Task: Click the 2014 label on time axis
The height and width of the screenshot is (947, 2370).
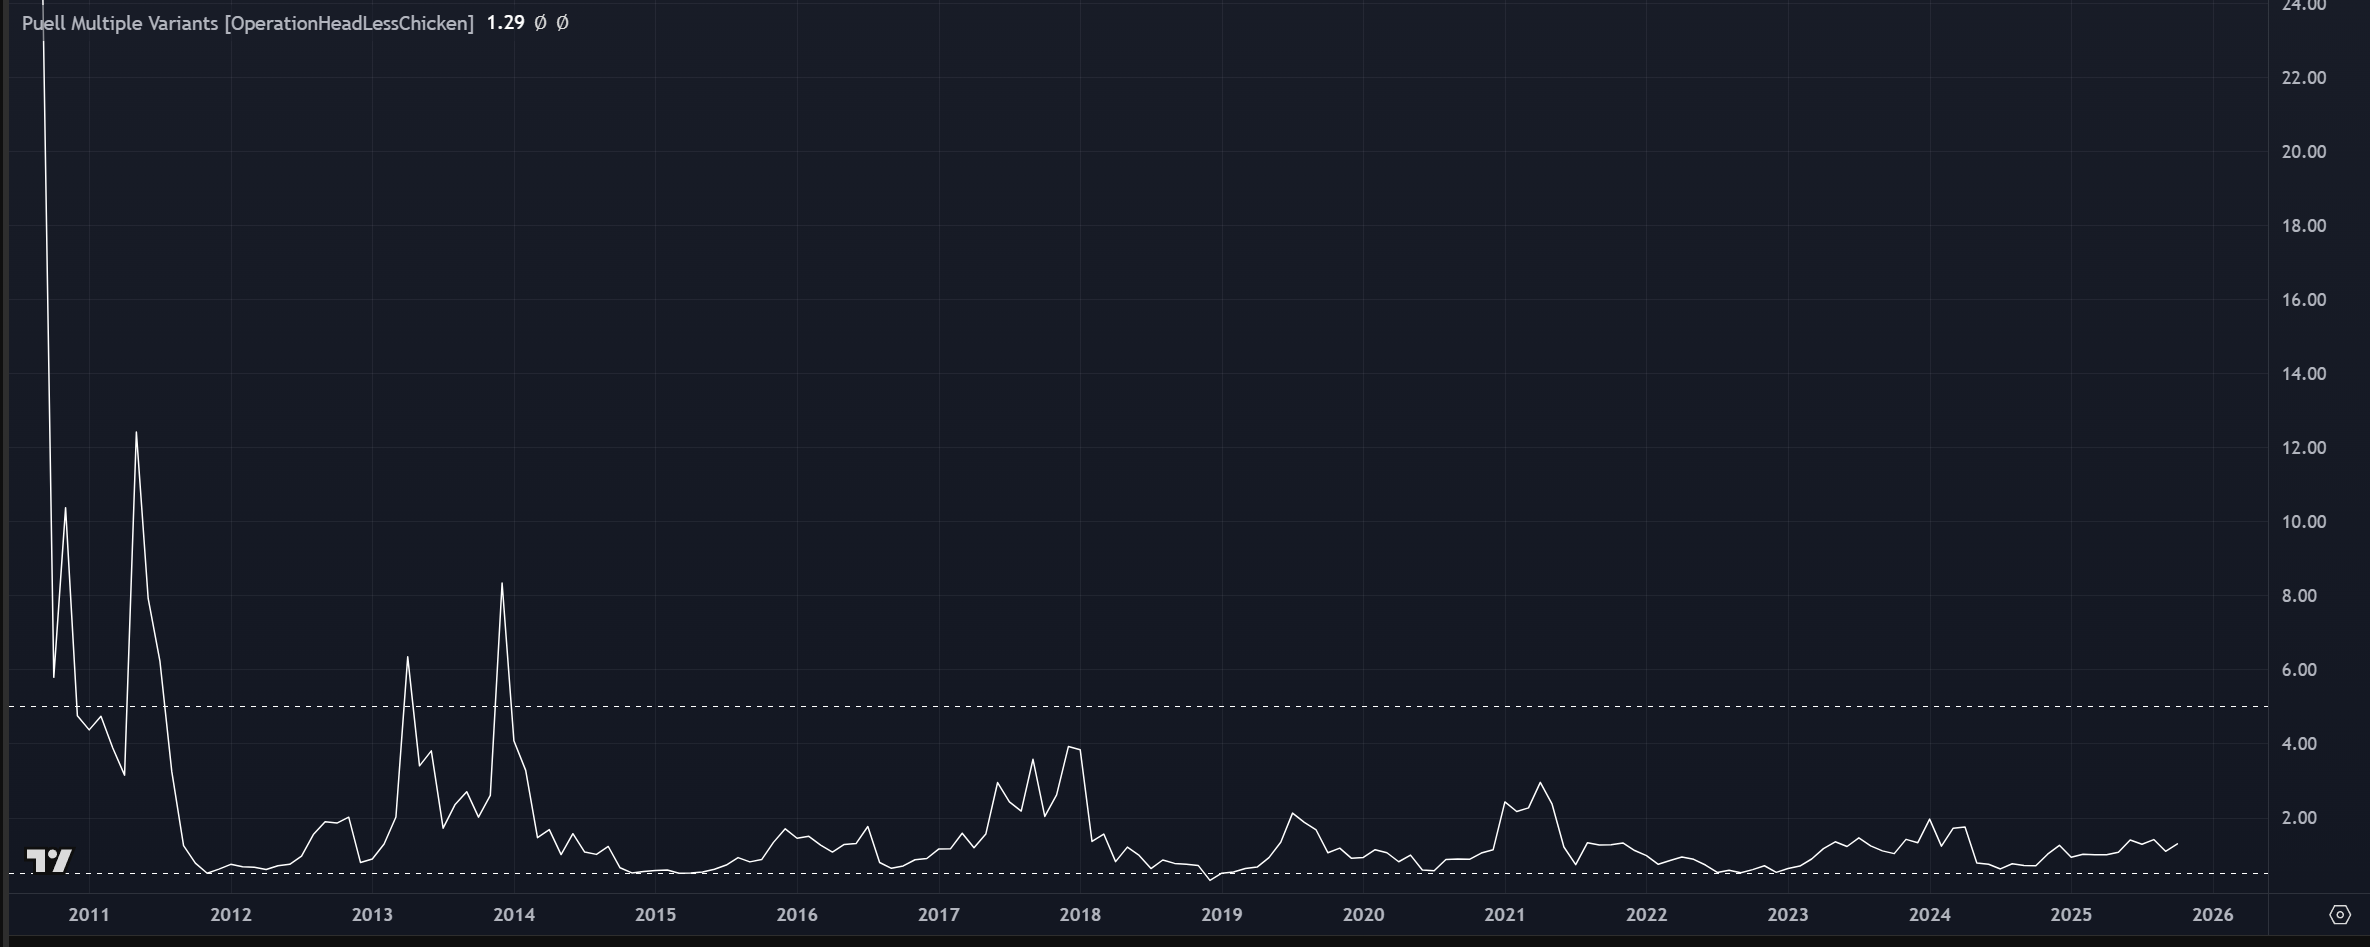Action: (514, 914)
